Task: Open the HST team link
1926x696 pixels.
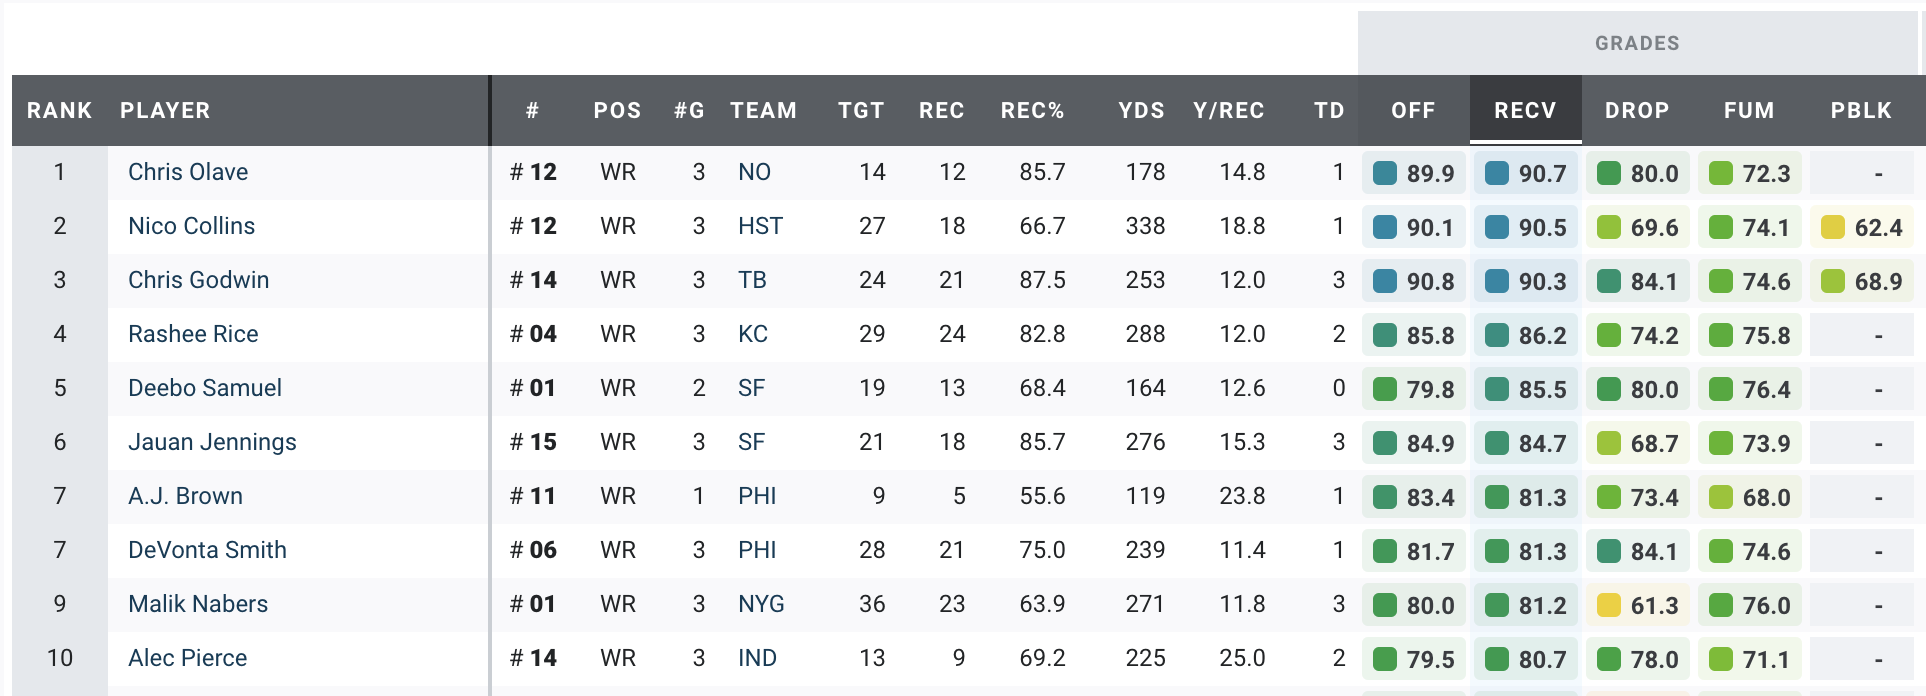Action: click(x=760, y=226)
